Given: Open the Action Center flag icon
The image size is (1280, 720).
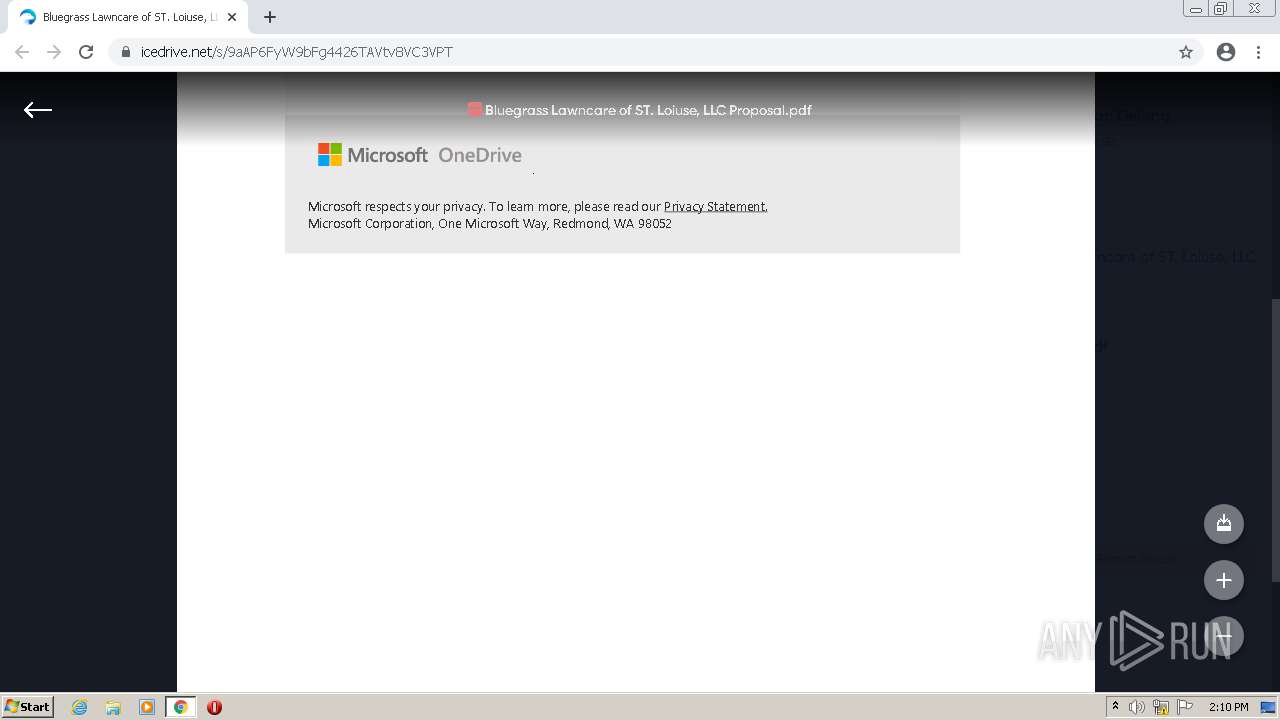Looking at the screenshot, I should point(1185,707).
